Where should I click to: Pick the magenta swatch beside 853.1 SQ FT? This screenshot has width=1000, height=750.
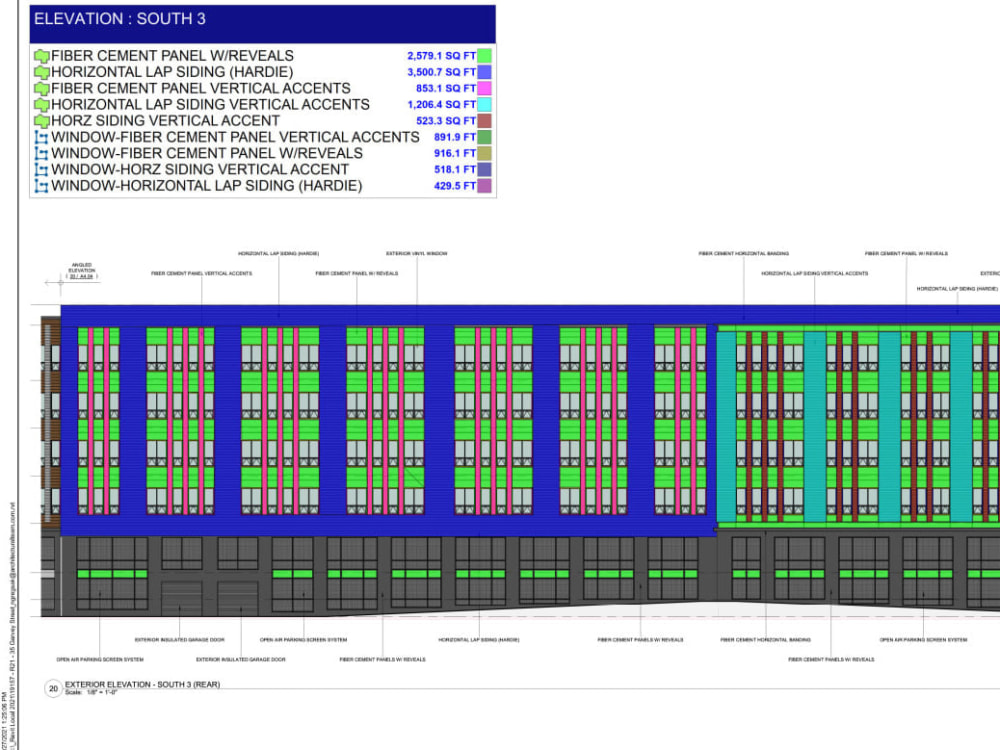[x=484, y=88]
